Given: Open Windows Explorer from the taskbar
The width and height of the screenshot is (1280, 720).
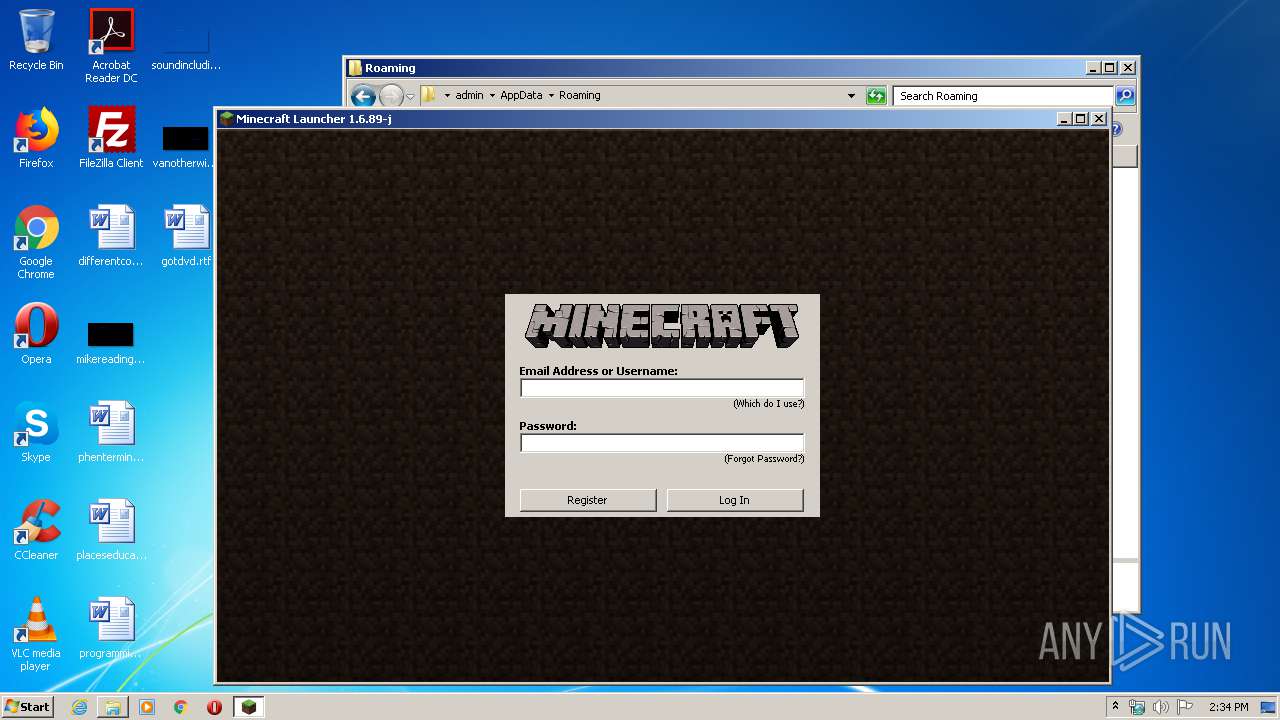Looking at the screenshot, I should pos(113,707).
